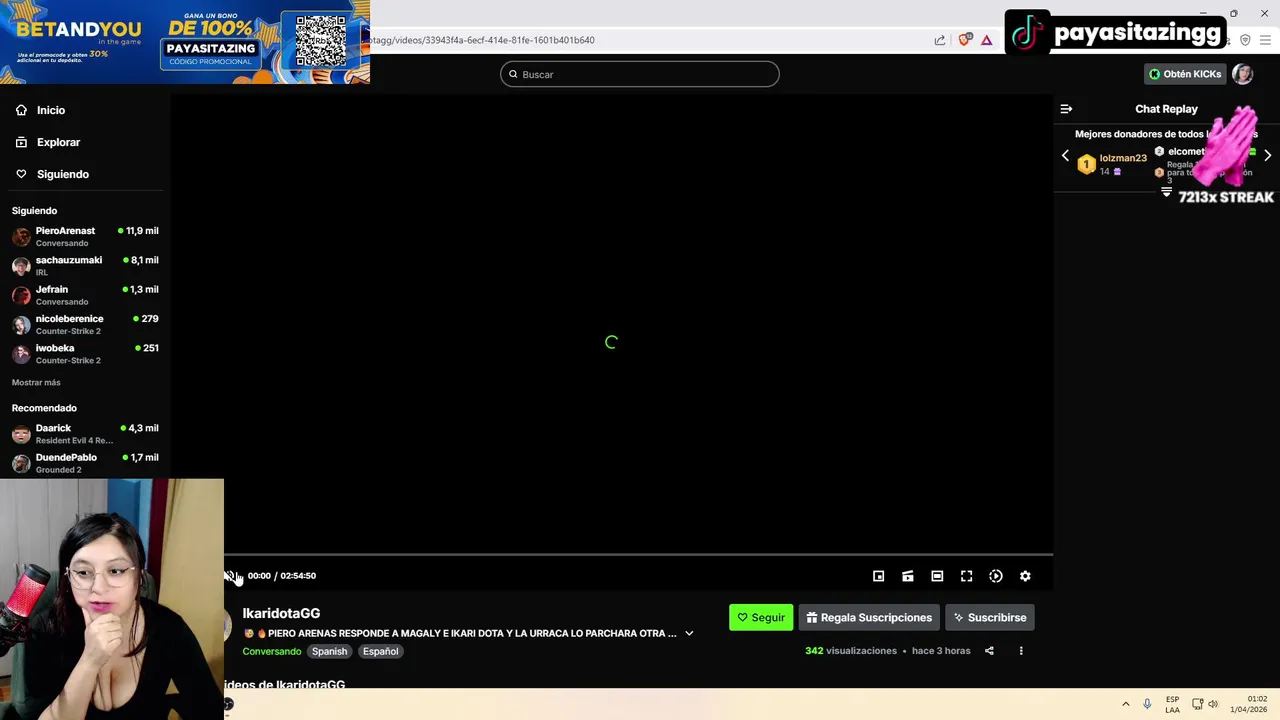The height and width of the screenshot is (720, 1280).
Task: Open the taskbar clock and date
Action: pos(1249,704)
